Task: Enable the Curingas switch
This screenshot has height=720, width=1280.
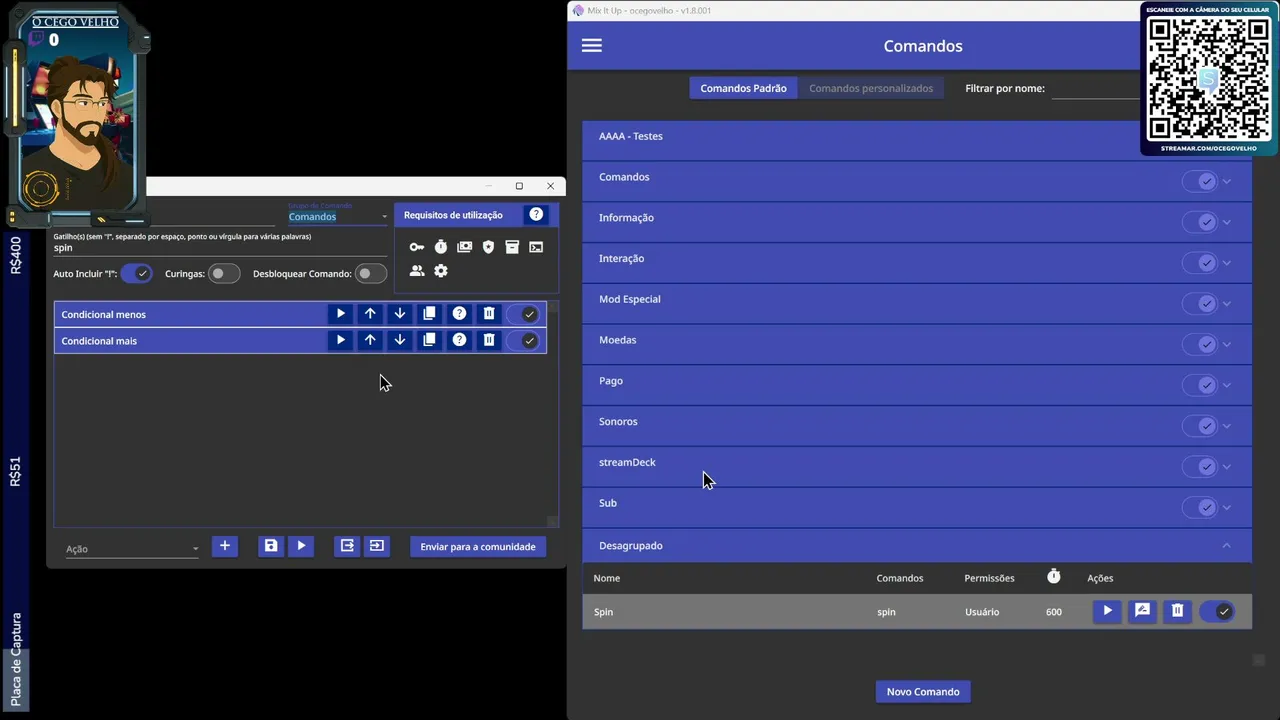Action: [224, 274]
